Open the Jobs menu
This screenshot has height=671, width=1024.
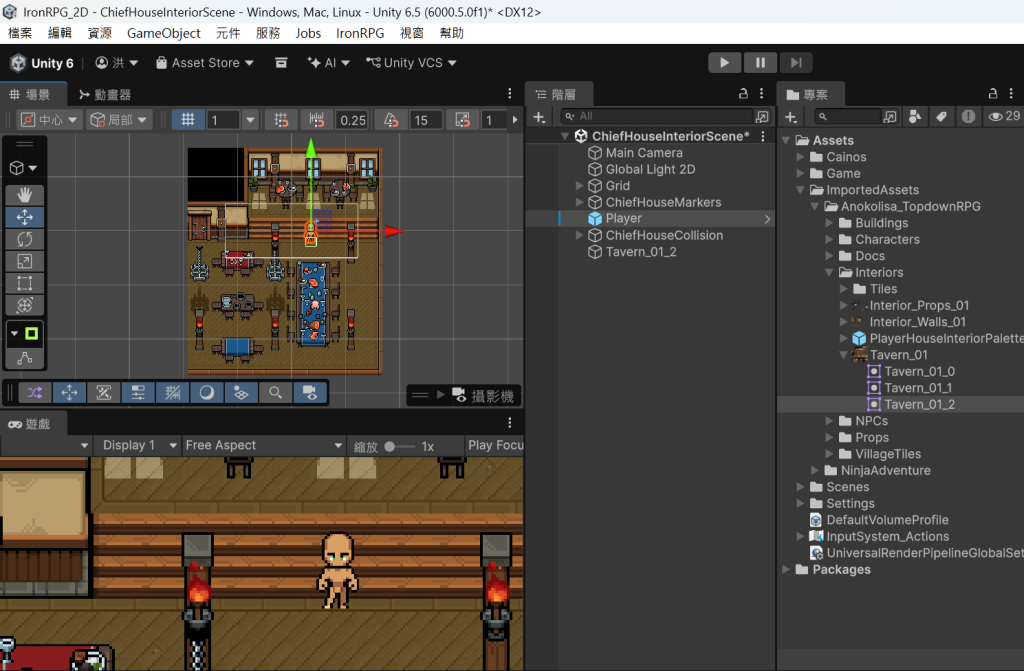(308, 33)
